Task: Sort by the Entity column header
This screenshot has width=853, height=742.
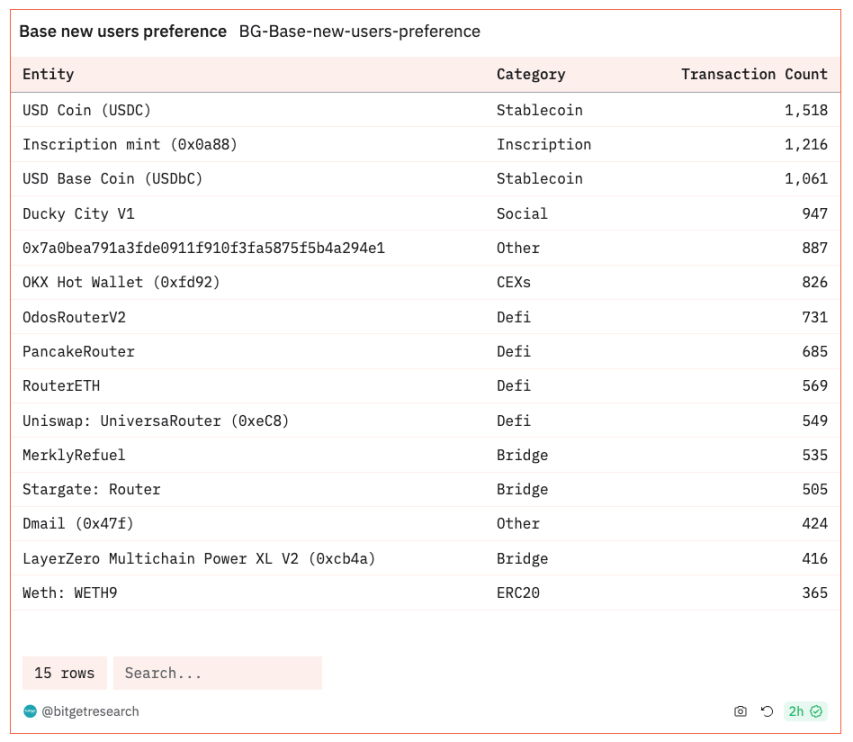Action: pos(48,74)
